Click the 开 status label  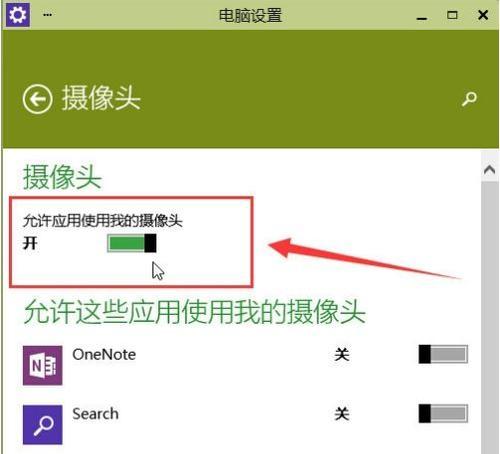30,243
